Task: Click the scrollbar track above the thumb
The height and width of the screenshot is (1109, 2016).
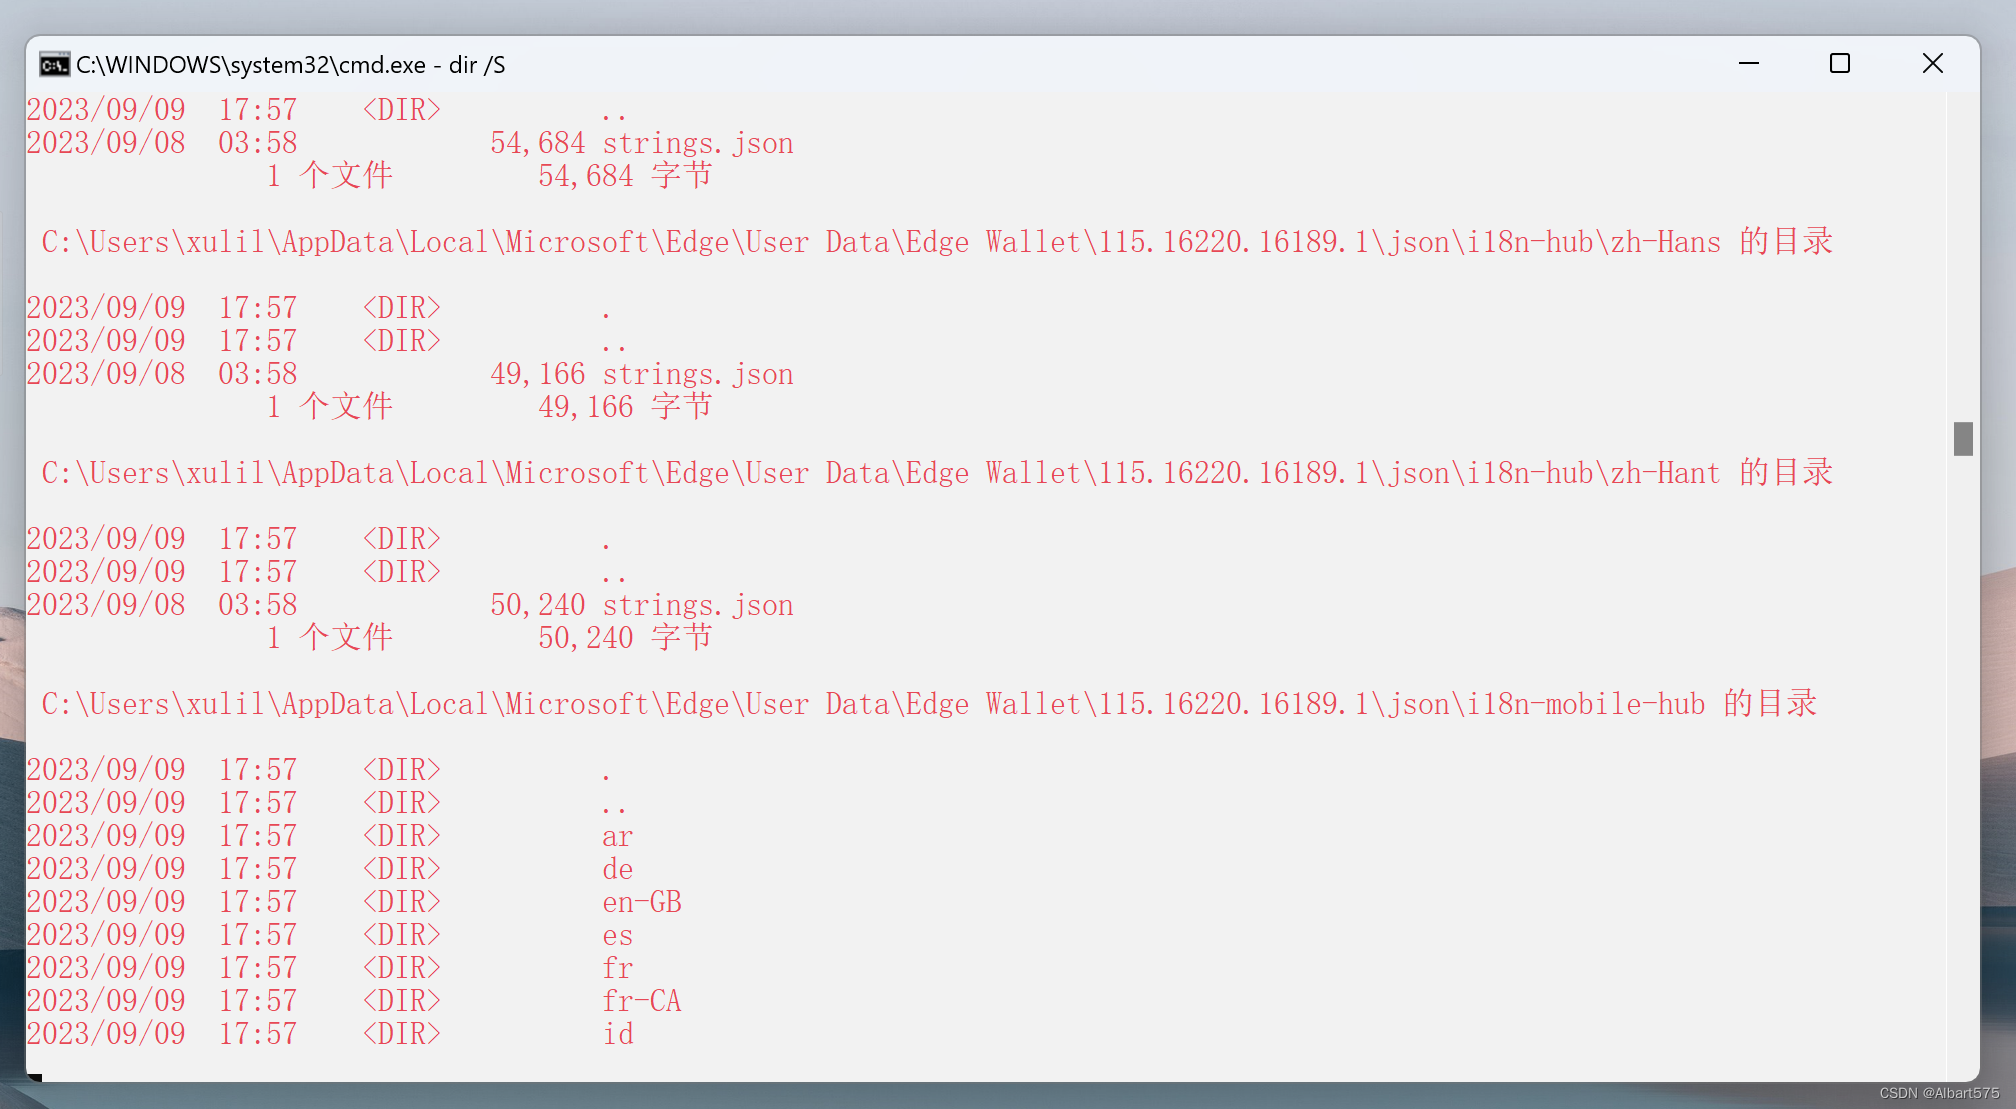Action: point(1963,250)
